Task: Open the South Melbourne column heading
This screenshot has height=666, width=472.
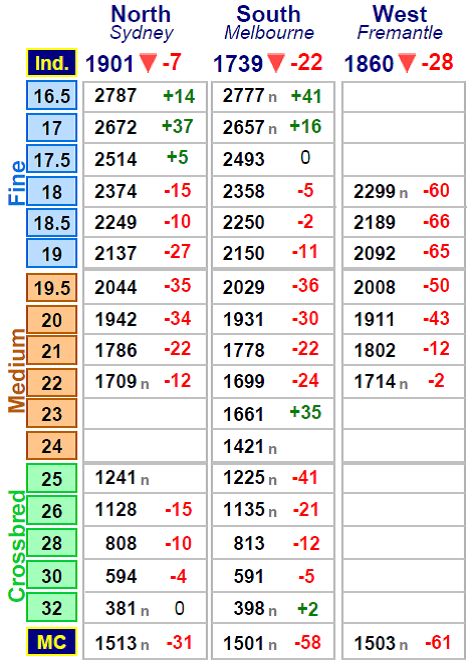Action: coord(269,23)
